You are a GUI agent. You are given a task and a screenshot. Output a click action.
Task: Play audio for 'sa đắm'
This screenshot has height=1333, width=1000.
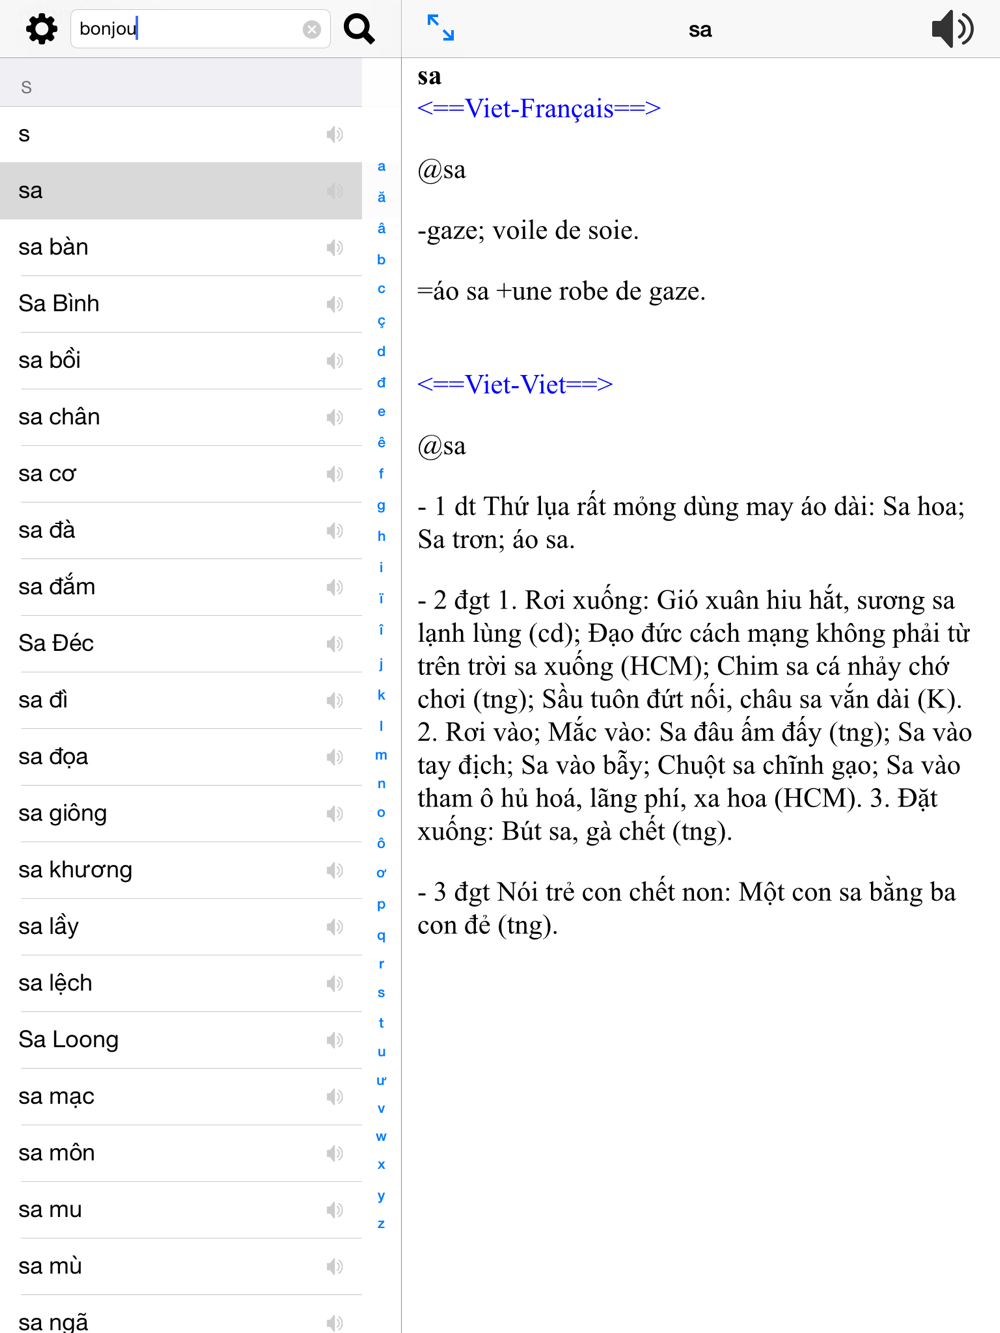335,587
